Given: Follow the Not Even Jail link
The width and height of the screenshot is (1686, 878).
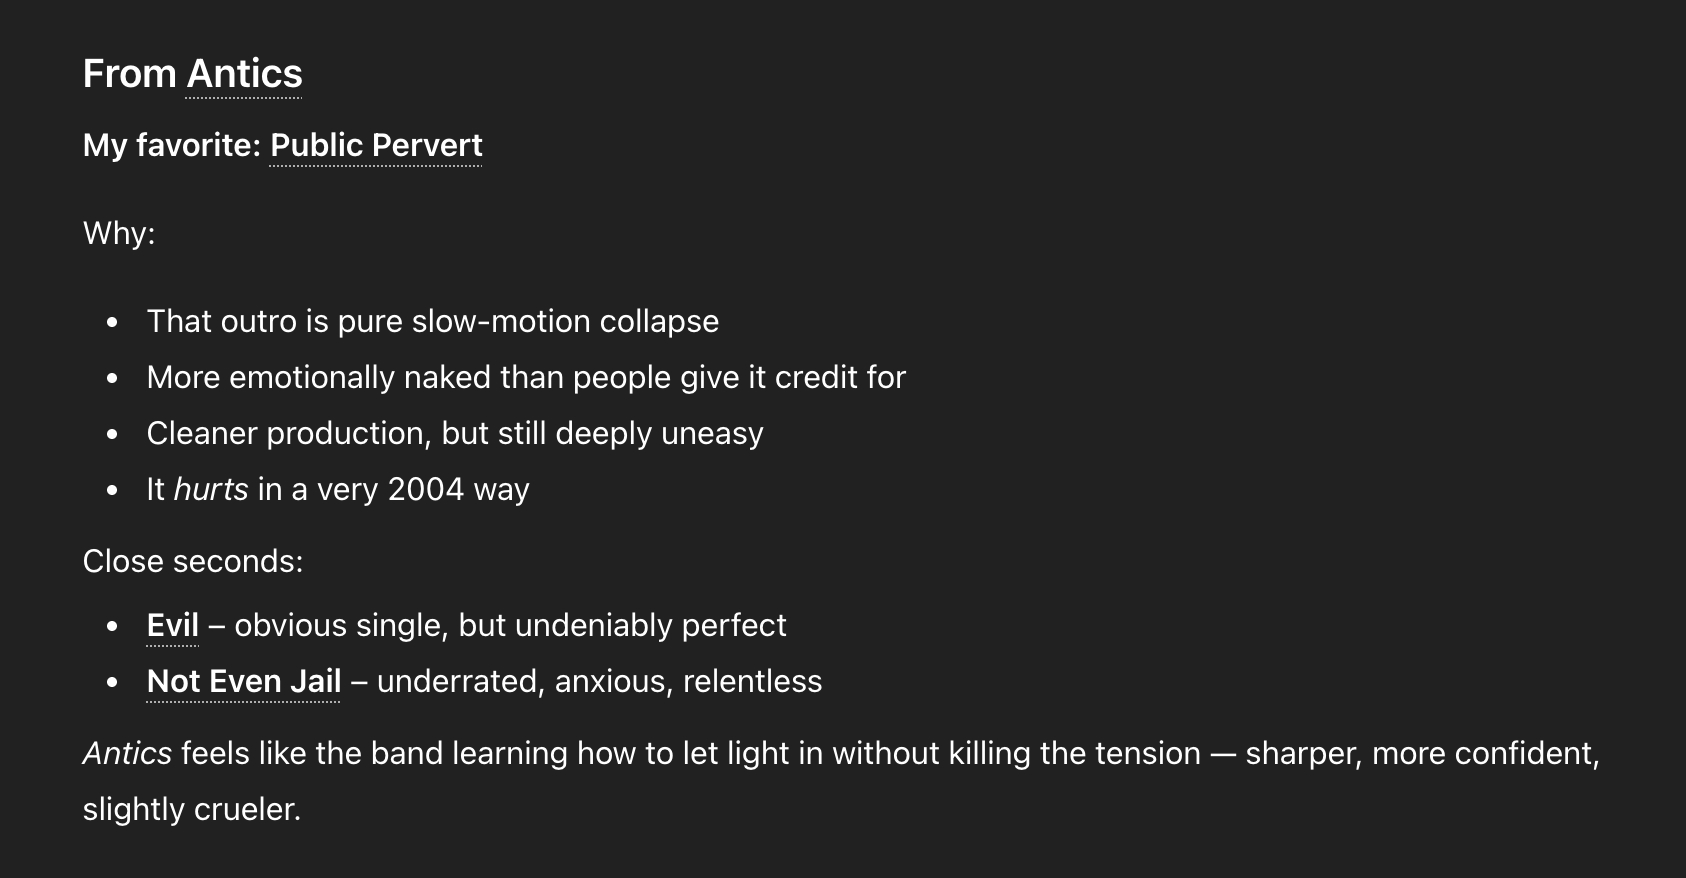Looking at the screenshot, I should [x=243, y=681].
